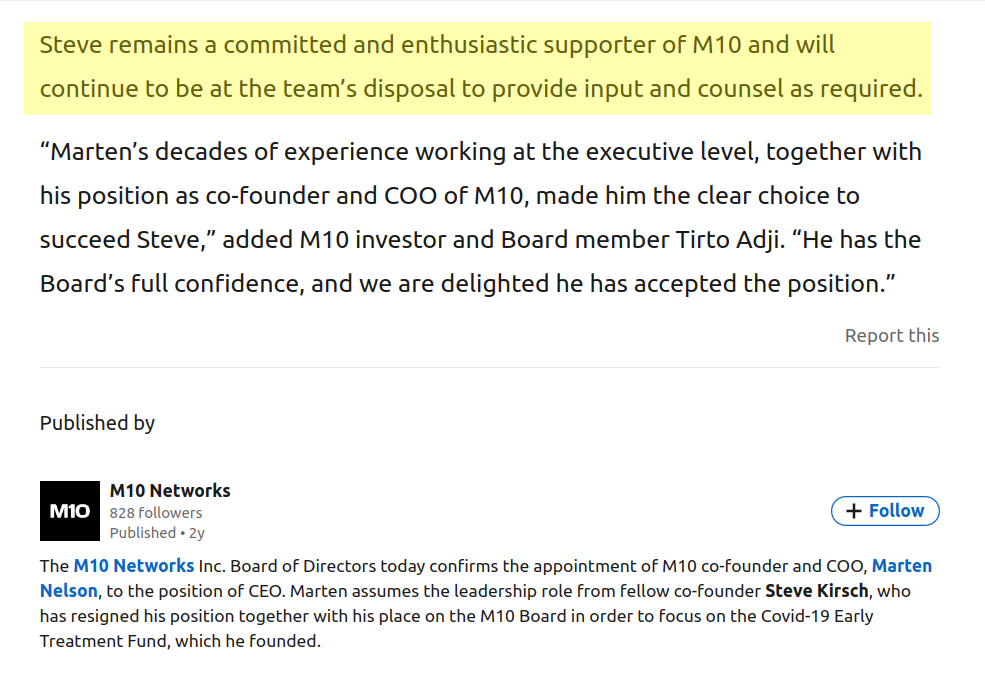Screen dimensions: 985x683
Task: Click the 'Published • 2y' timestamp
Action: pos(157,533)
